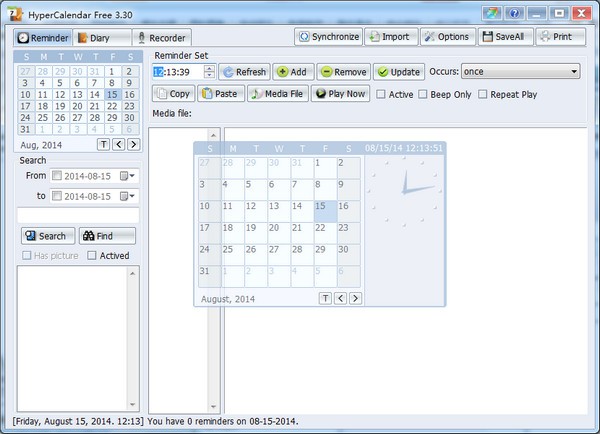600x434 pixels.
Task: Select day 31 in the small calendar
Action: tap(25, 129)
